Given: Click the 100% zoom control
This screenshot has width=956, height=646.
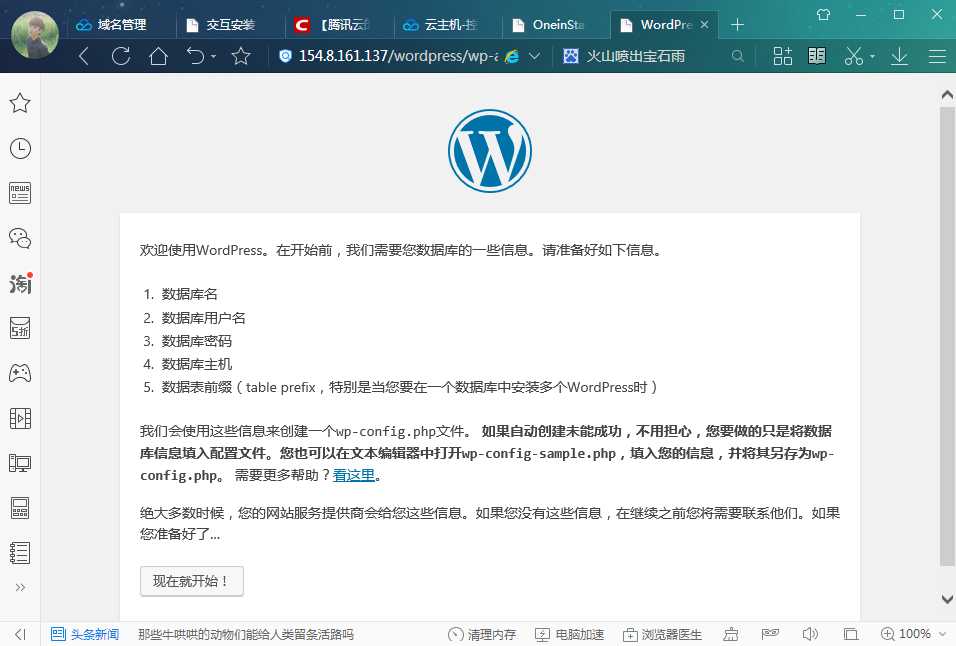Looking at the screenshot, I should point(906,634).
